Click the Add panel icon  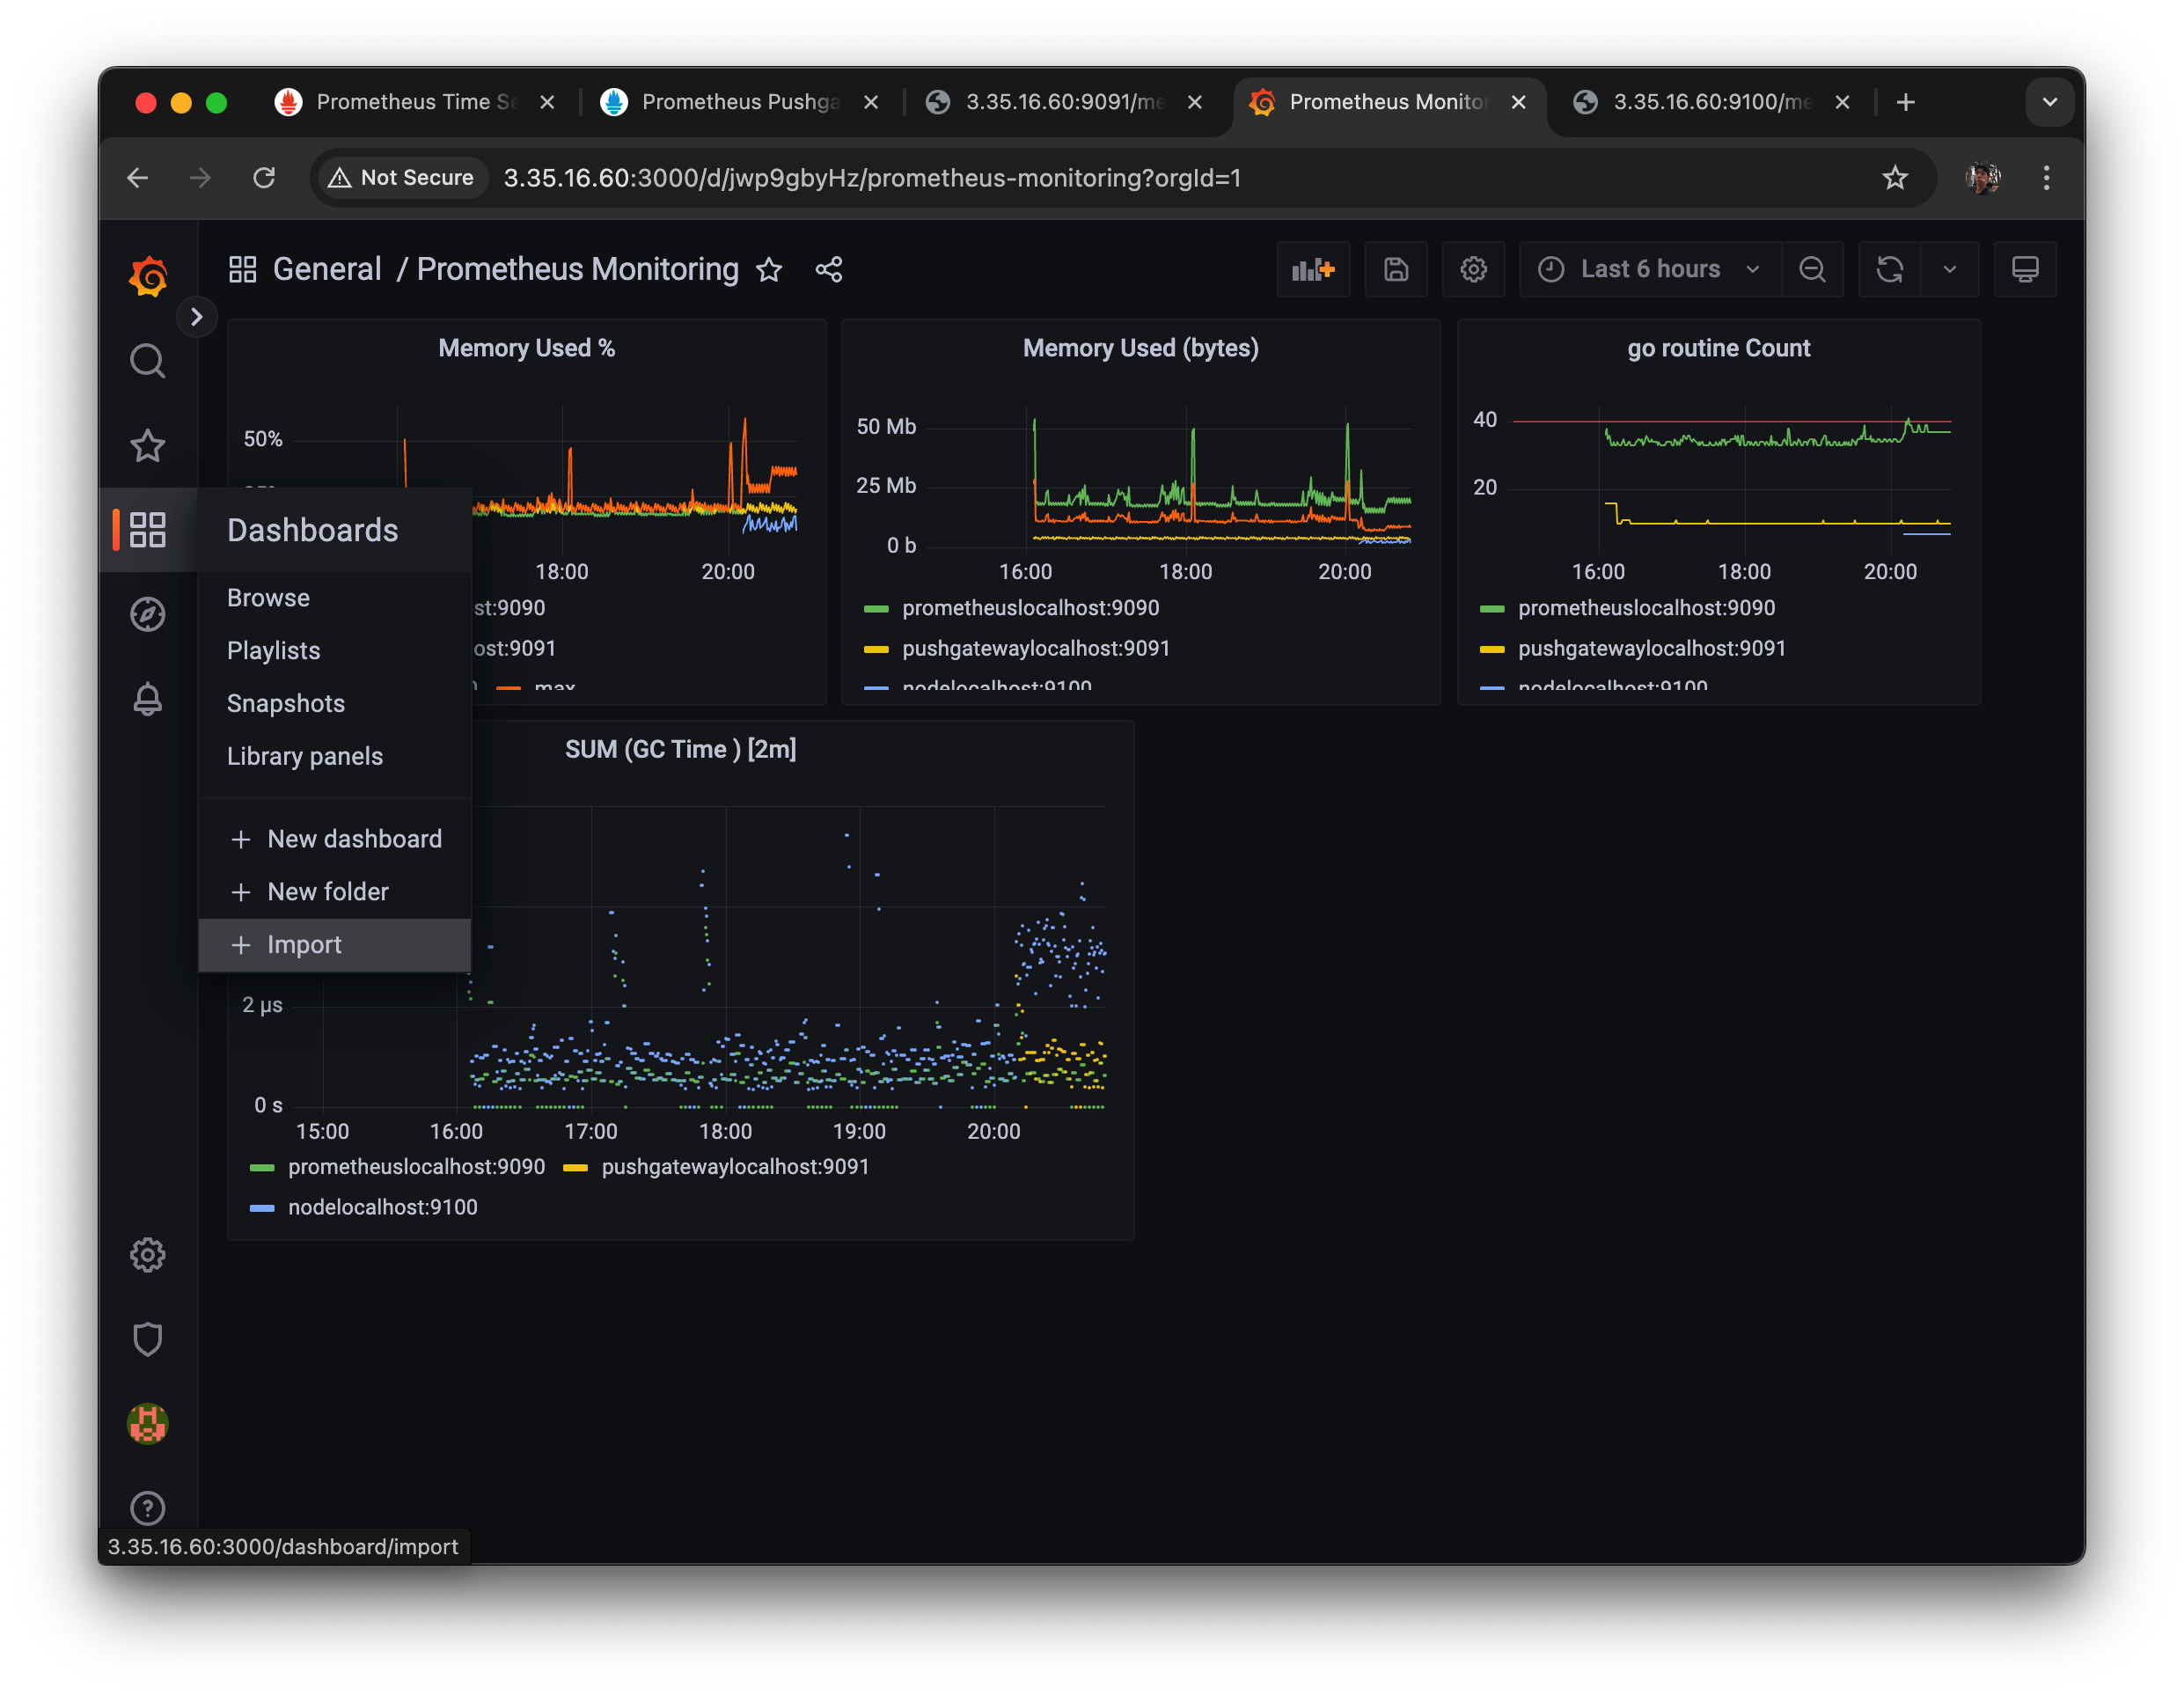(x=1313, y=269)
